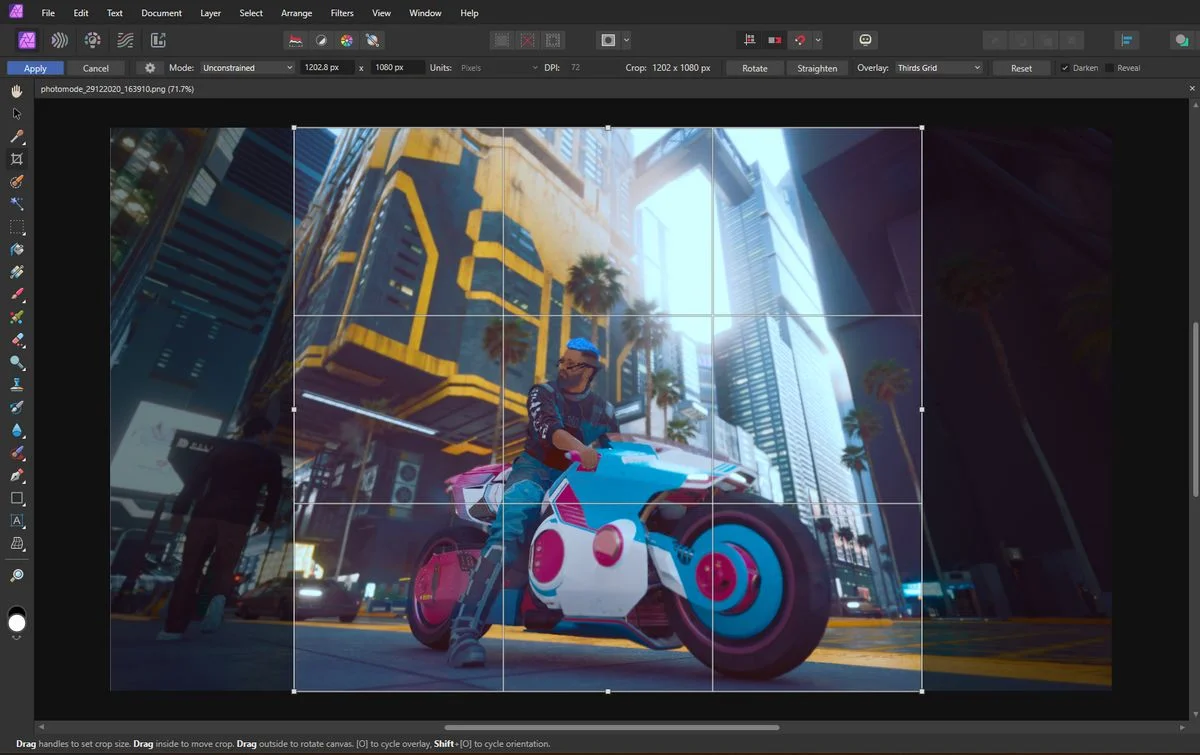
Task: Select the Undo Brush tool
Action: tap(17, 408)
